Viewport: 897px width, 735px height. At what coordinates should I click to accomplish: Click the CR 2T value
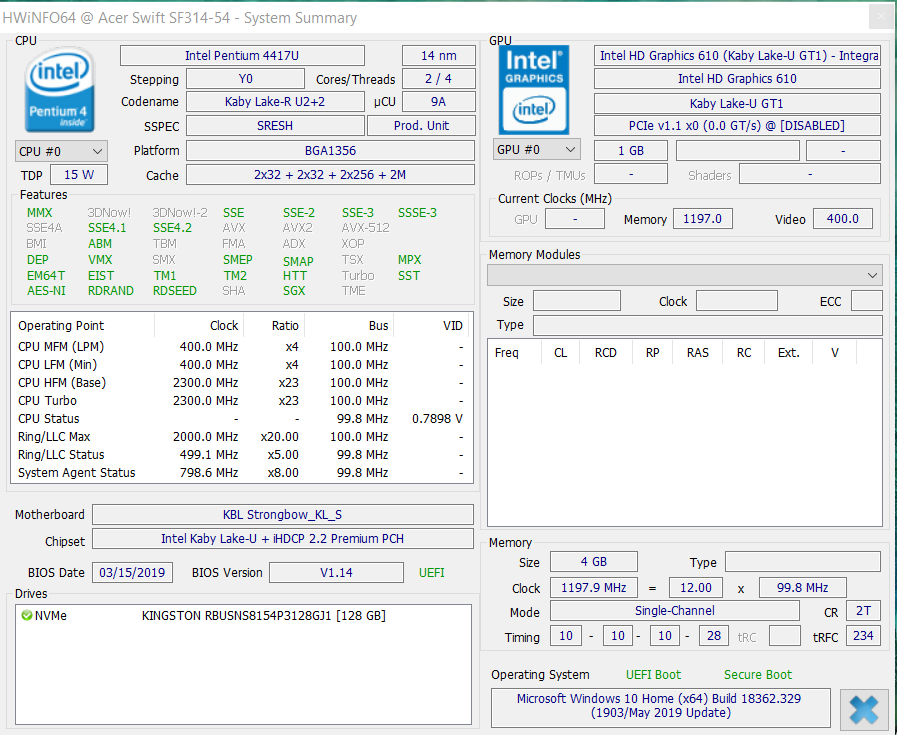[x=863, y=611]
